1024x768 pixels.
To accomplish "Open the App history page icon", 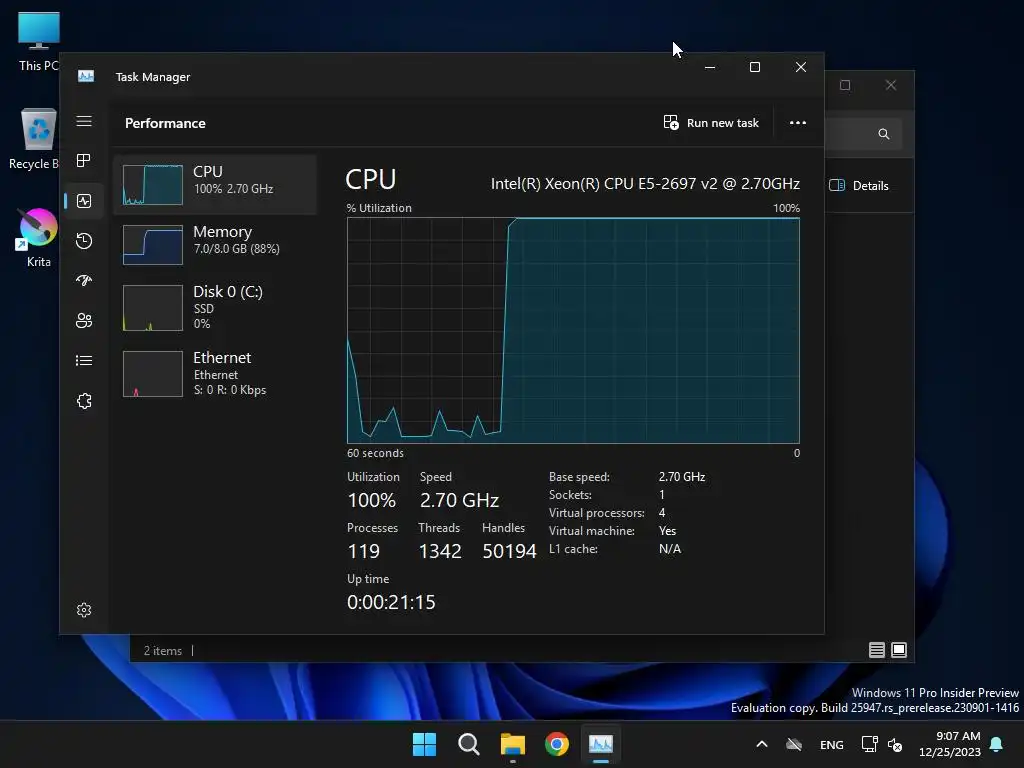I will 84,241.
